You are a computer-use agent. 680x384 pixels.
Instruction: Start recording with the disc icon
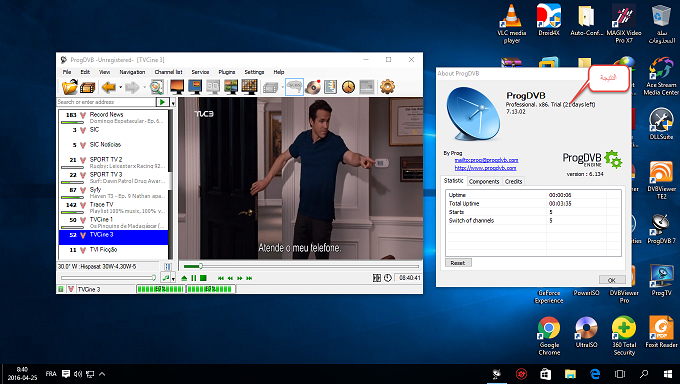tap(313, 87)
